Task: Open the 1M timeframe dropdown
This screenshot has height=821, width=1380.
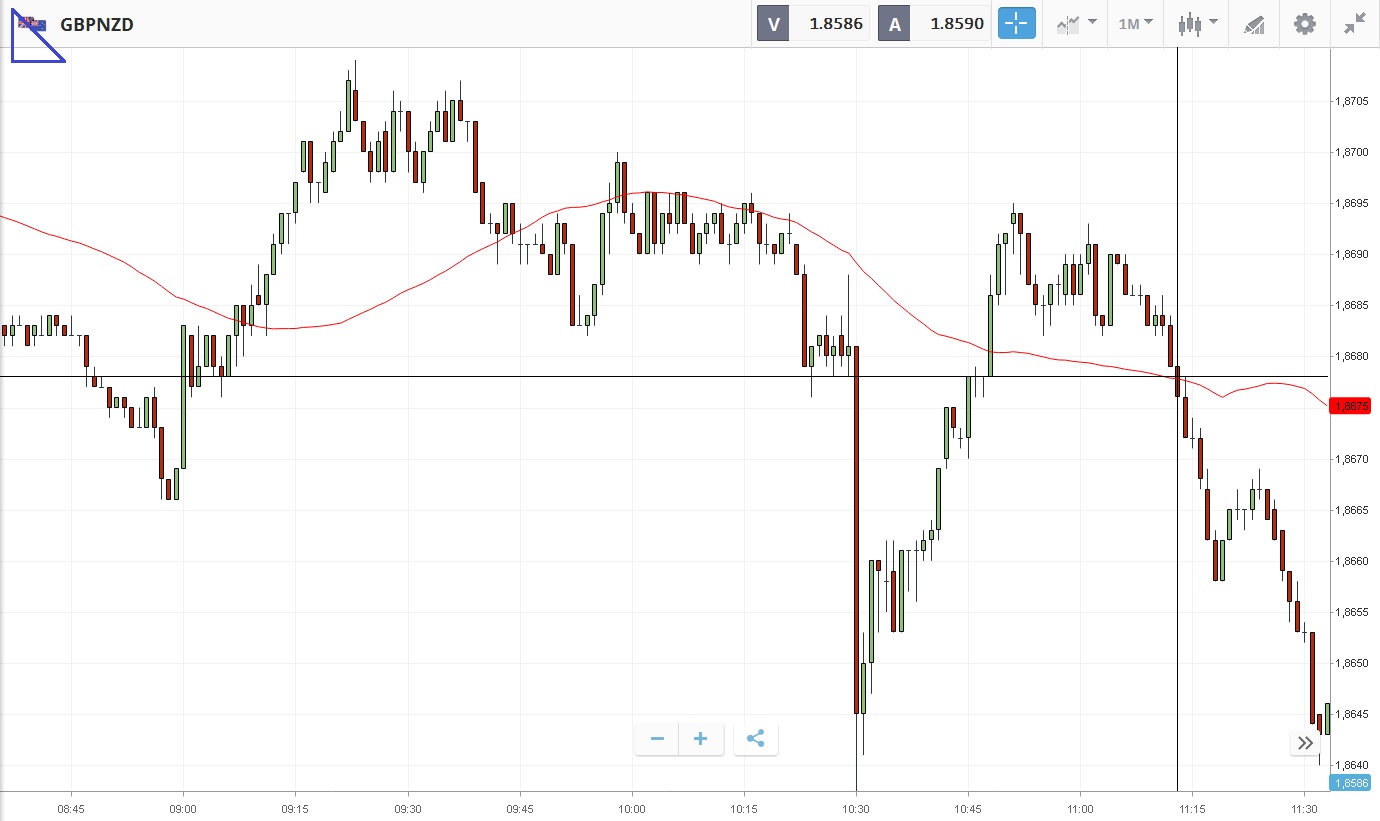Action: (x=1135, y=24)
